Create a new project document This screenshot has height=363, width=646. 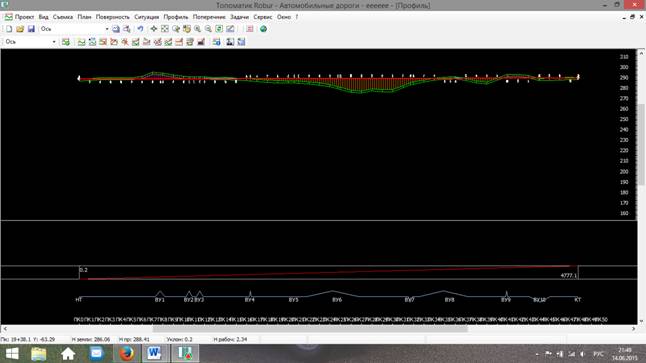point(9,29)
